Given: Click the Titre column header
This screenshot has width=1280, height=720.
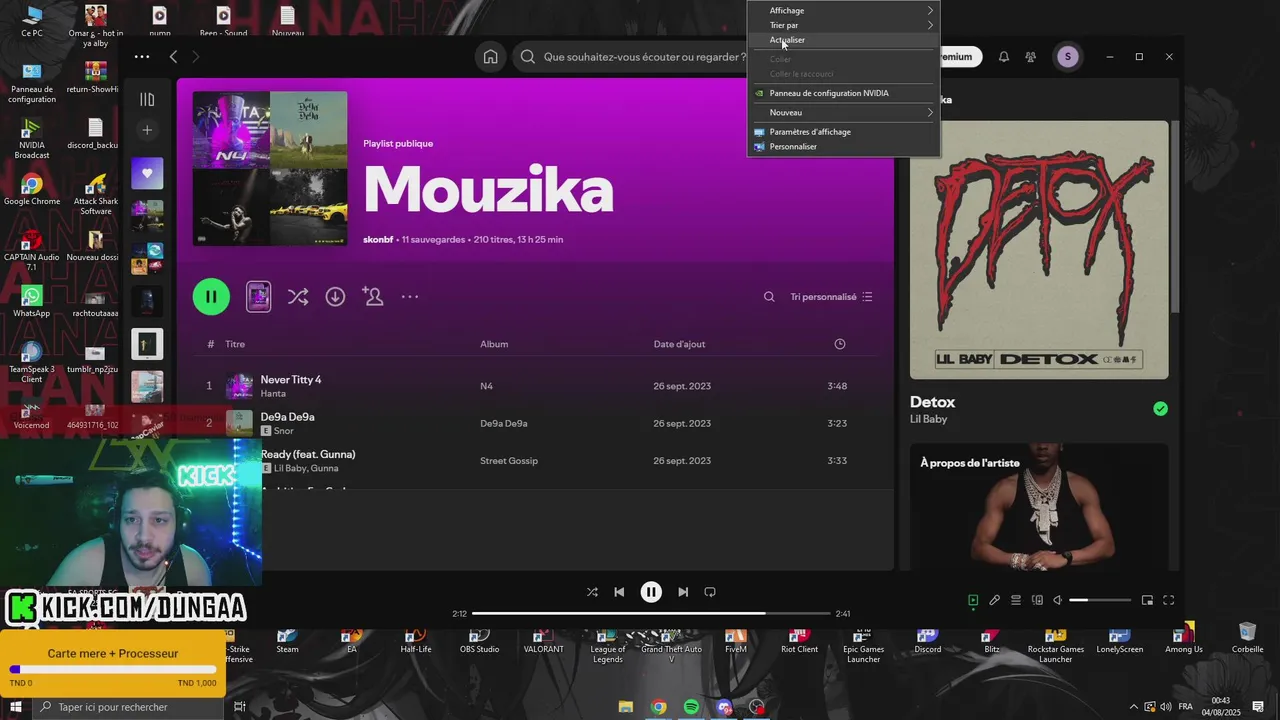Looking at the screenshot, I should pos(235,344).
